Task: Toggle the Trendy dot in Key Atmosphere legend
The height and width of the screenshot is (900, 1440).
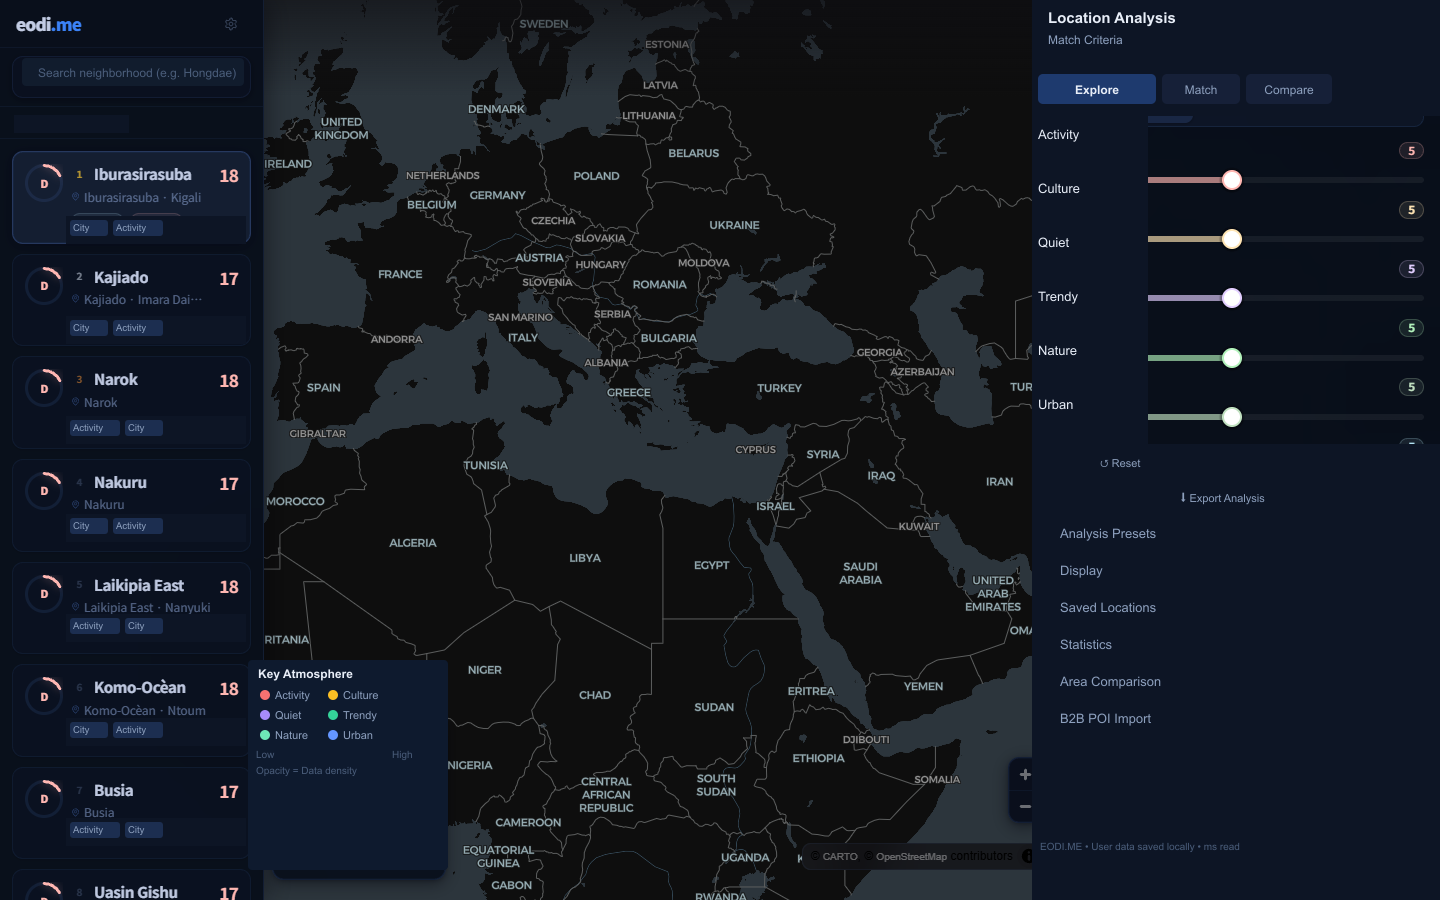Action: (333, 715)
